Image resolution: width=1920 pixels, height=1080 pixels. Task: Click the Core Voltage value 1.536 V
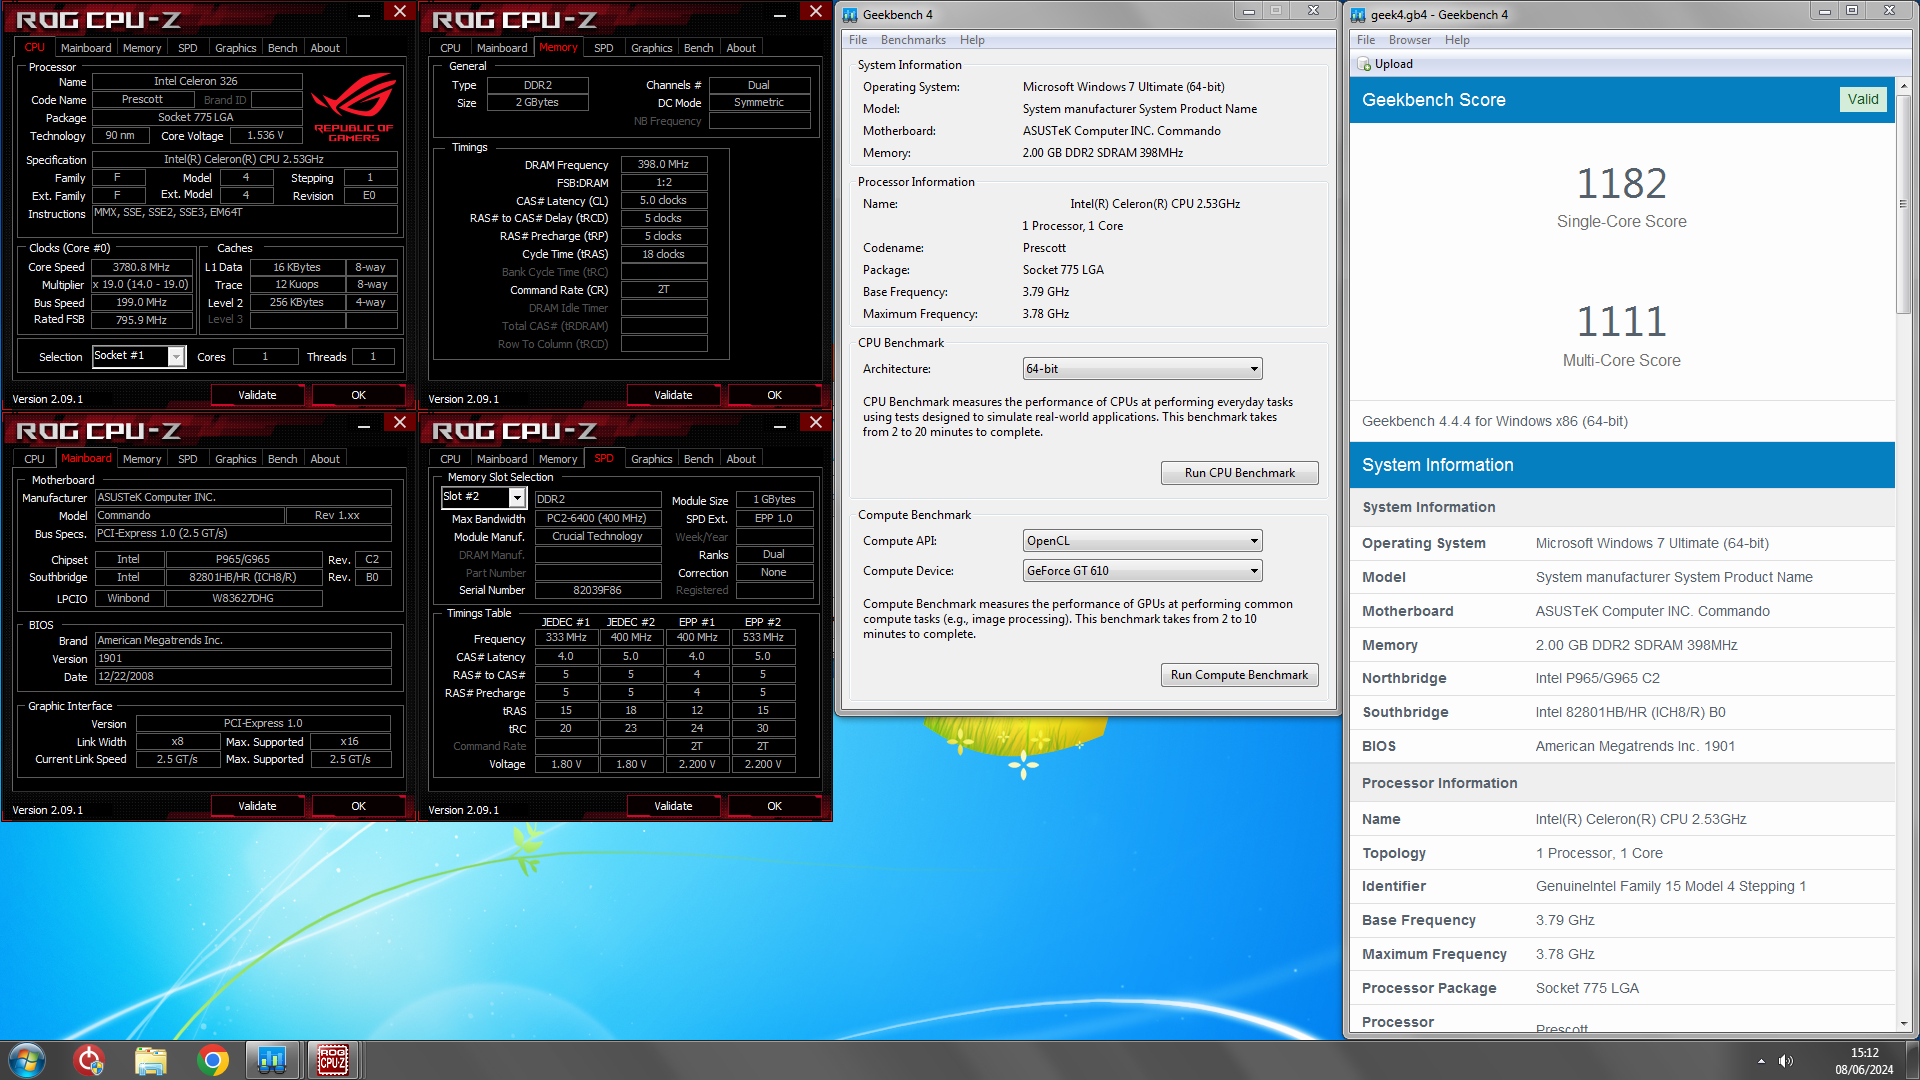tap(266, 136)
